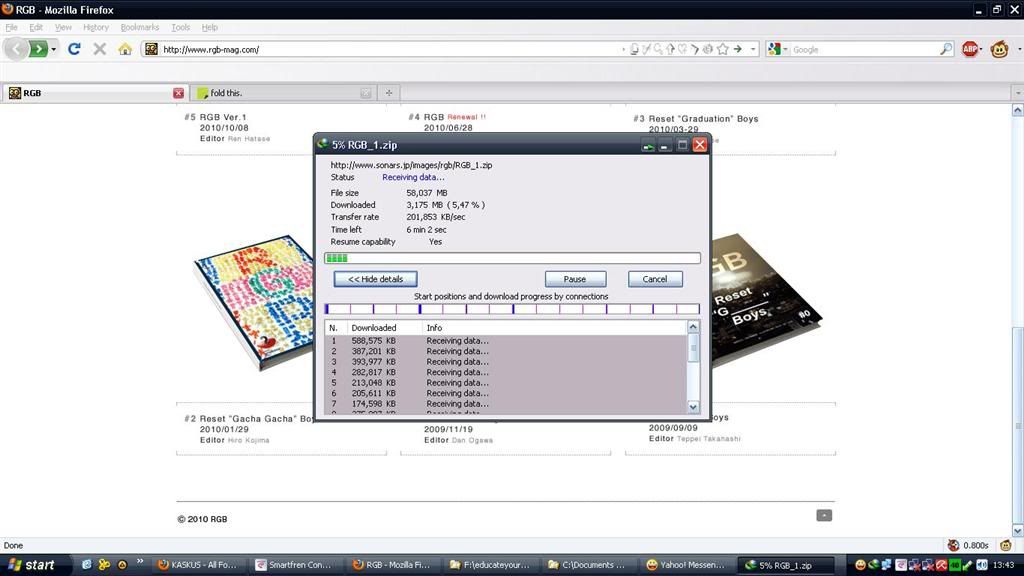Go to the home page icon
The height and width of the screenshot is (576, 1024).
125,49
